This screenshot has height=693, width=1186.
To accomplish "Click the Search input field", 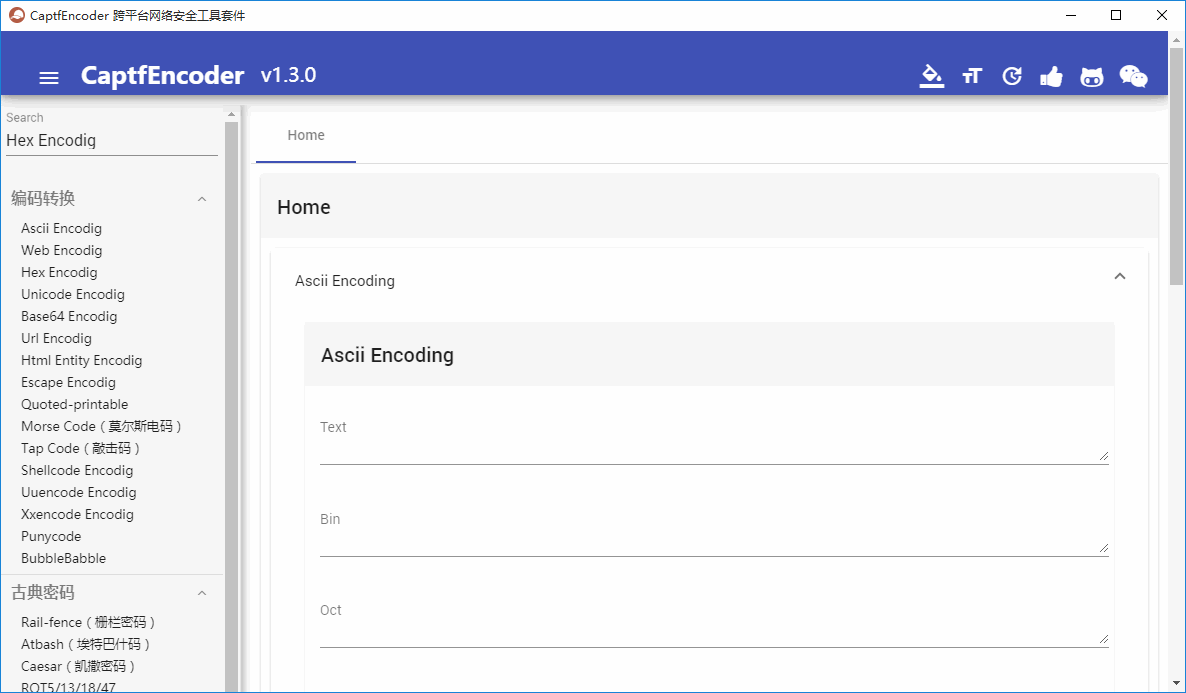I will click(x=112, y=141).
